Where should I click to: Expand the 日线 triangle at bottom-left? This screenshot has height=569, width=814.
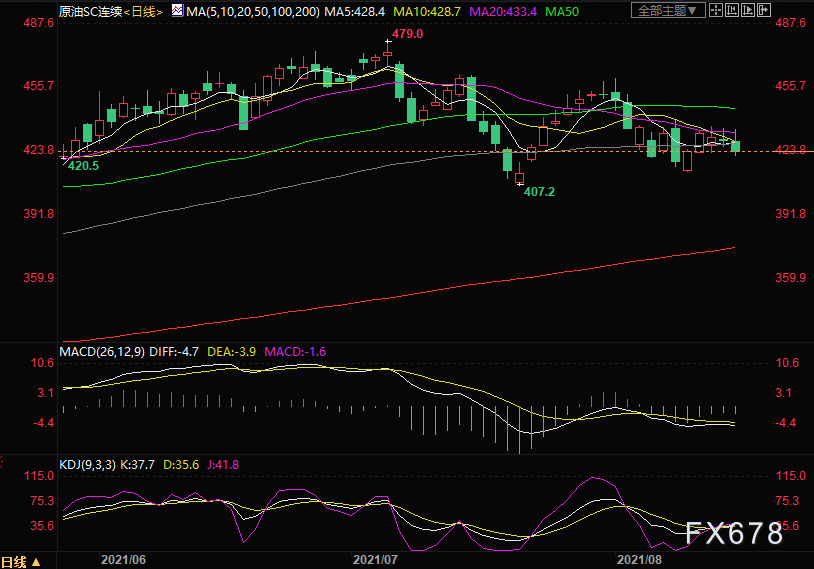(36, 562)
